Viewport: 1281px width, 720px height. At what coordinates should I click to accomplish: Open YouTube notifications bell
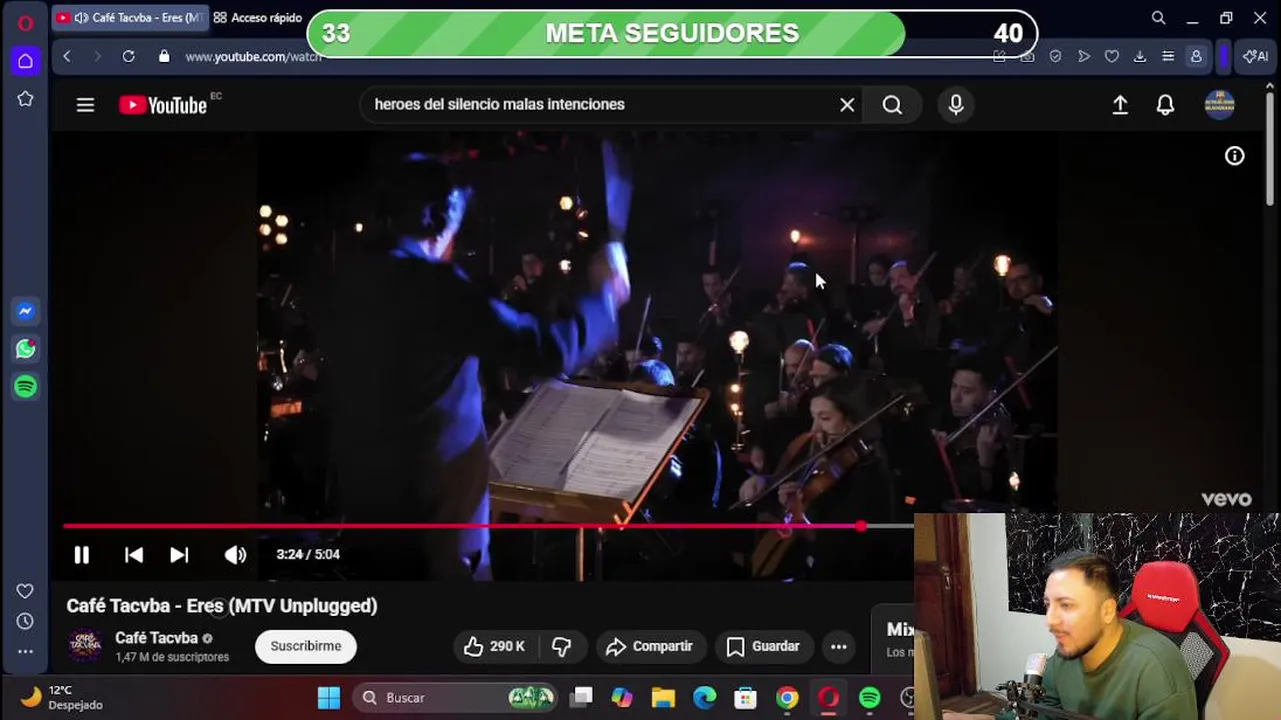click(1165, 104)
